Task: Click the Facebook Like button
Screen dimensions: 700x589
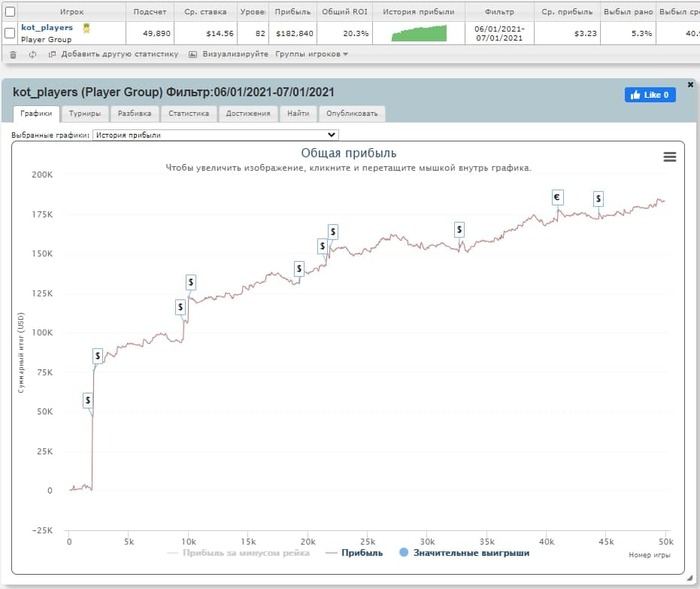Action: click(650, 95)
